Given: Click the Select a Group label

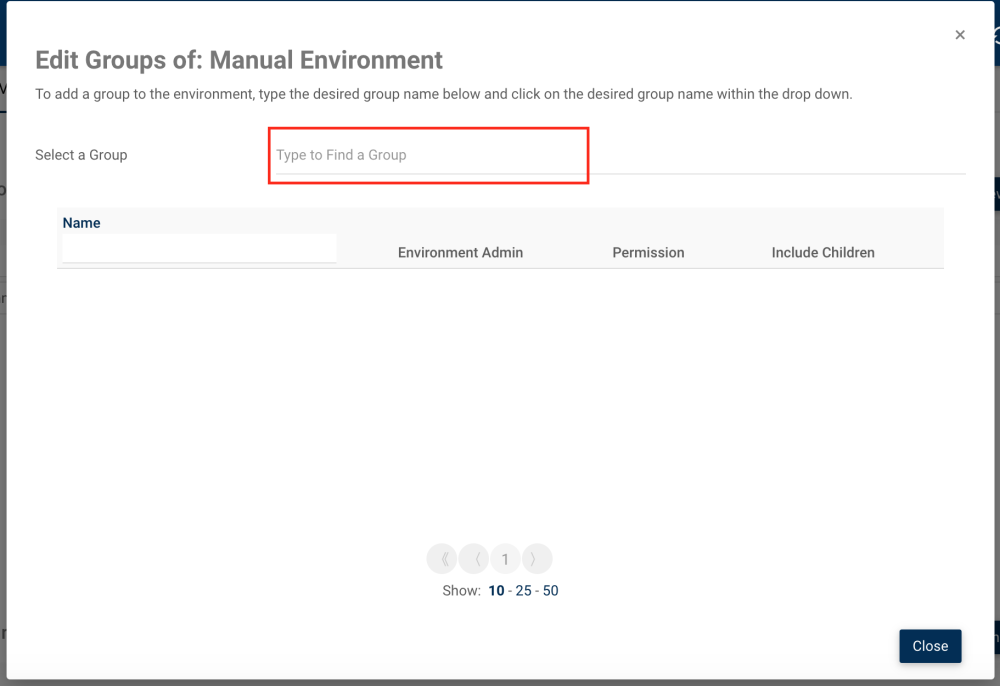Looking at the screenshot, I should (81, 155).
